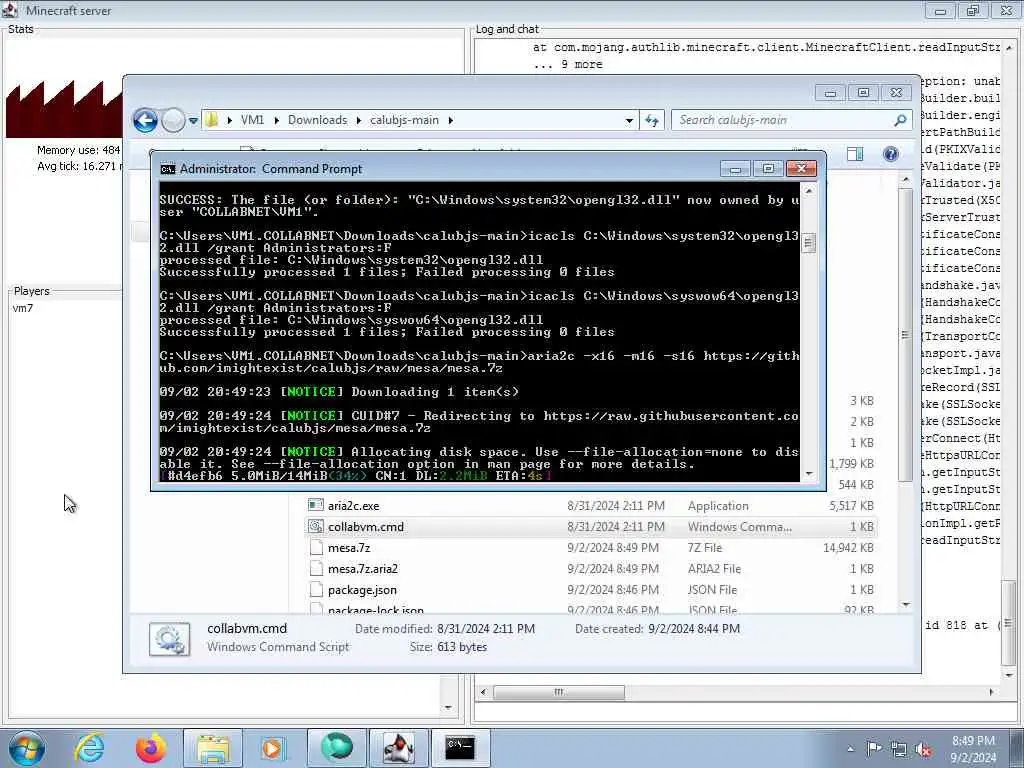Click the mesa.7z file icon
1024x768 pixels.
click(316, 548)
